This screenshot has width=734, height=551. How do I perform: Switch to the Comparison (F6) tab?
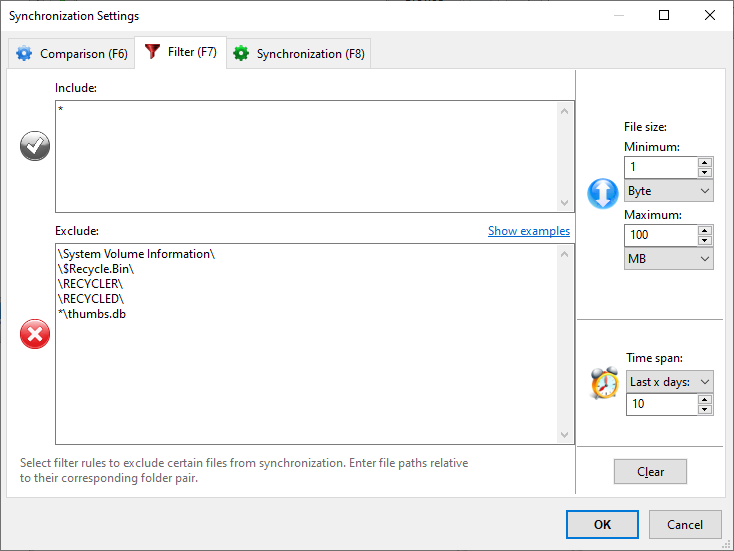click(x=71, y=54)
